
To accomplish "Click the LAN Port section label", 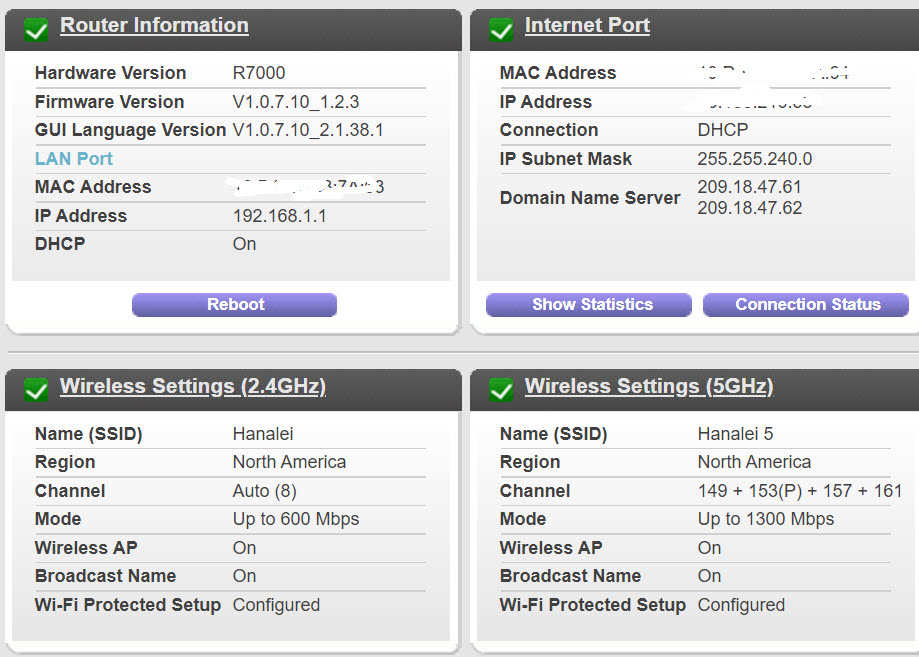I will (x=74, y=159).
